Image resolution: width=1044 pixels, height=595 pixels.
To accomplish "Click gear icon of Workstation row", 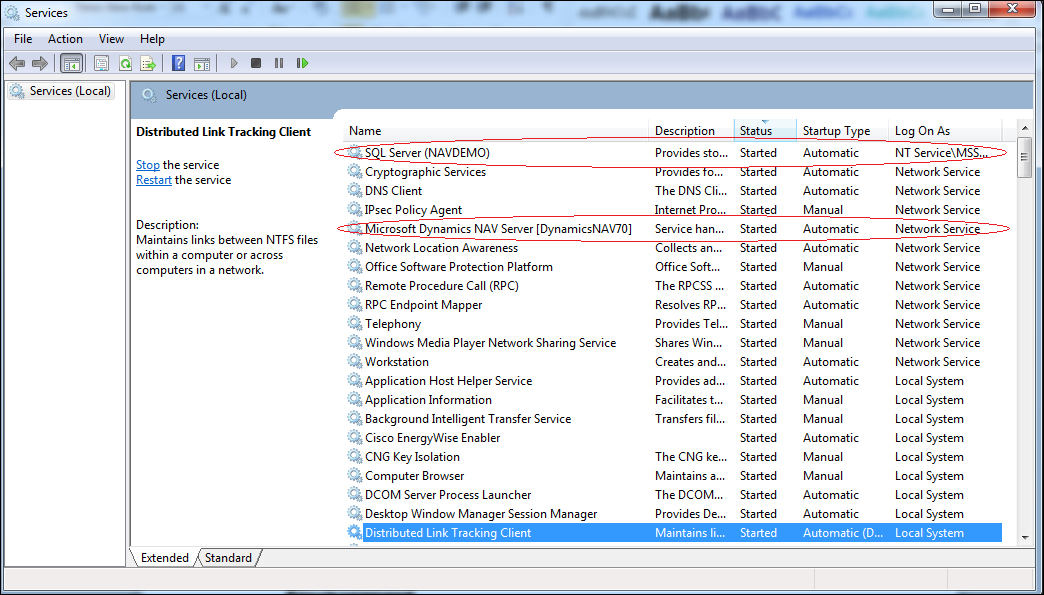I will 355,361.
